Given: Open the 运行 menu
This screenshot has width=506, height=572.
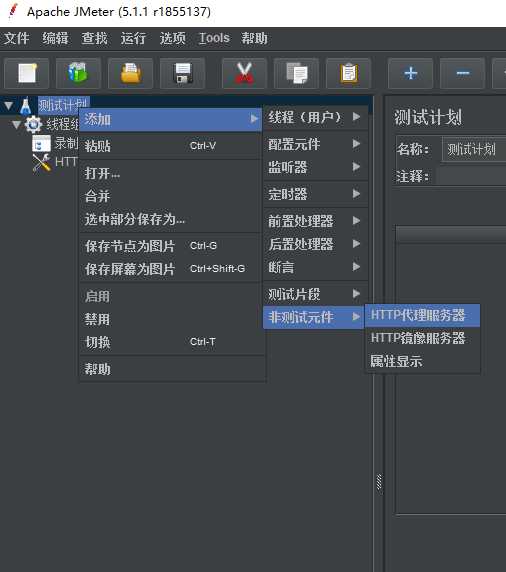Looking at the screenshot, I should click(x=133, y=38).
